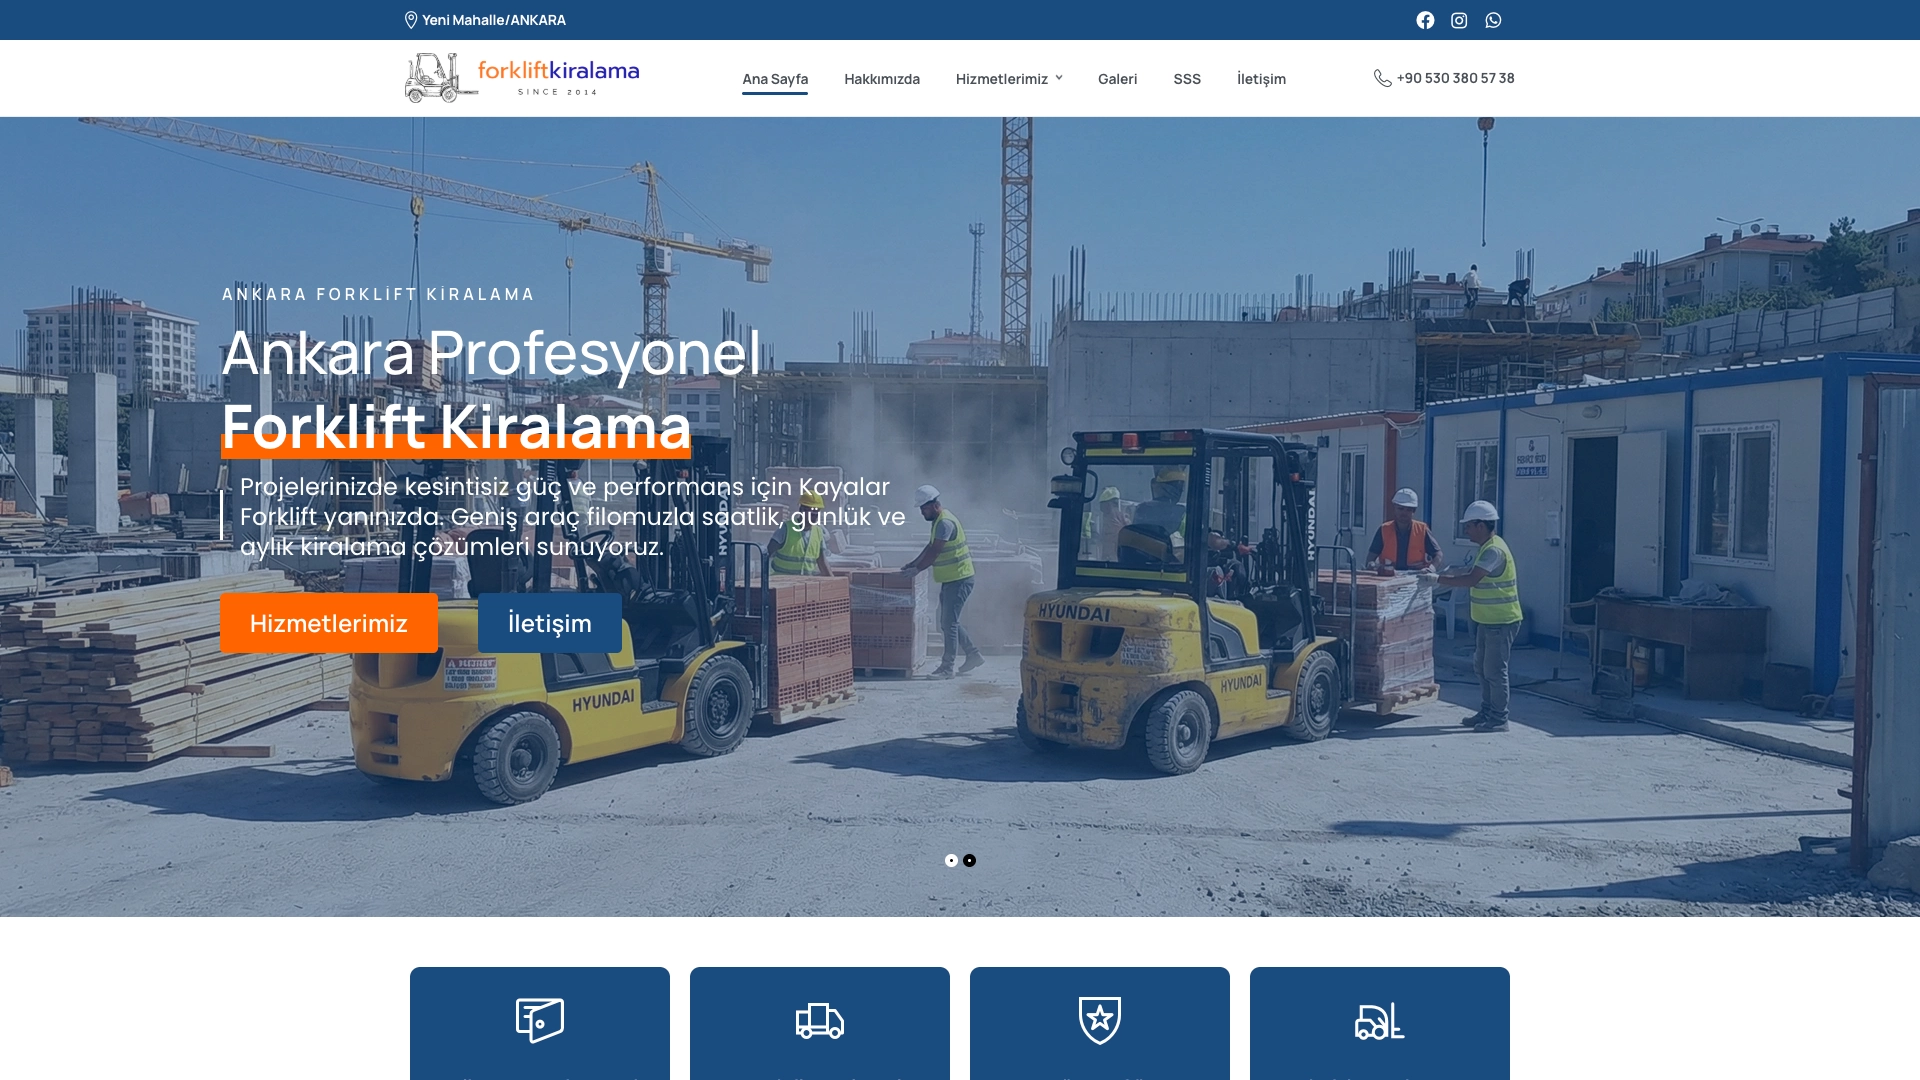The width and height of the screenshot is (1920, 1080).
Task: Open the Hakkımızda menu item
Action: [881, 79]
